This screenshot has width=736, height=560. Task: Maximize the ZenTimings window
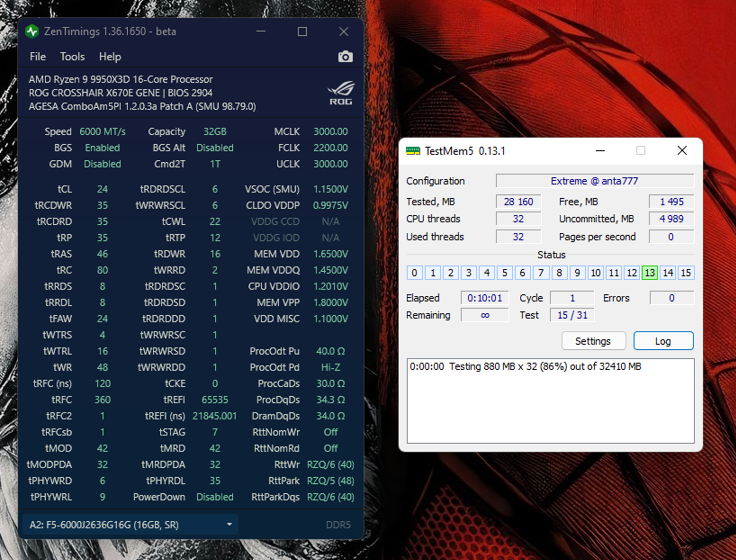click(x=302, y=31)
